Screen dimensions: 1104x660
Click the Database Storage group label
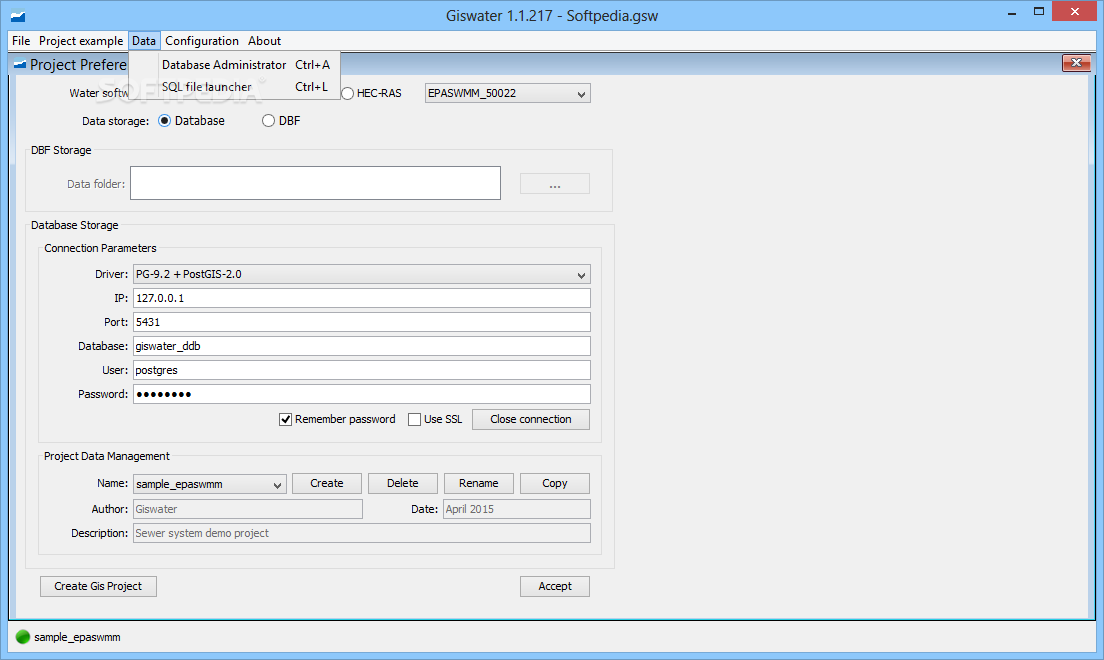click(75, 225)
